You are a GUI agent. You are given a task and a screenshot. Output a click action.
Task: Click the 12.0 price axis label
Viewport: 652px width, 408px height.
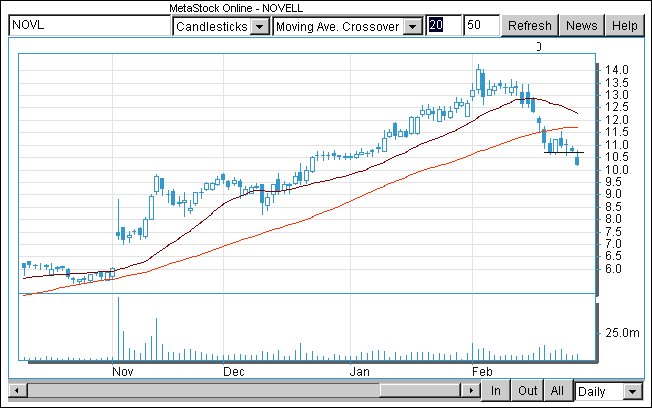(x=617, y=120)
